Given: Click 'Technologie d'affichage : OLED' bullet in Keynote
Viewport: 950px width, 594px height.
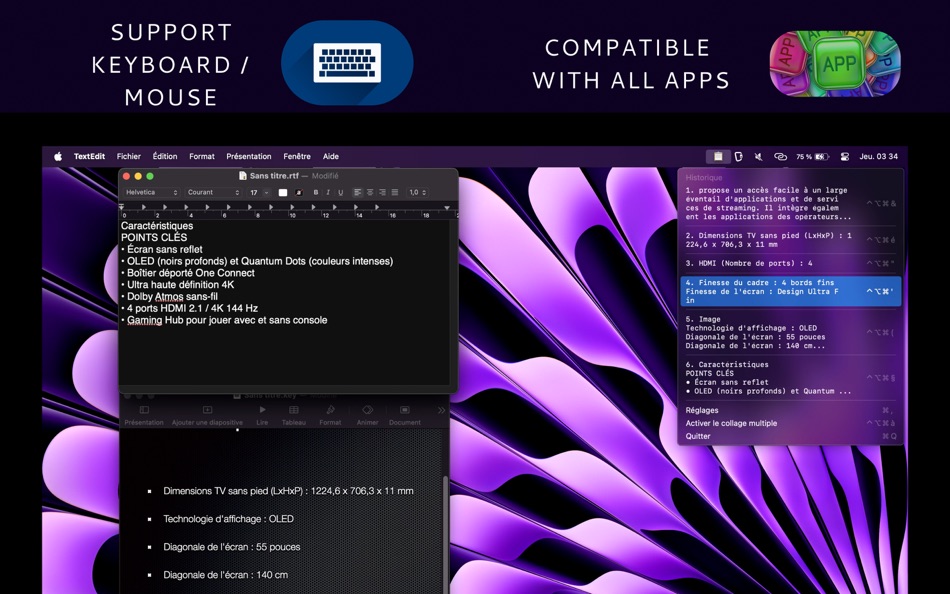Looking at the screenshot, I should pos(228,519).
